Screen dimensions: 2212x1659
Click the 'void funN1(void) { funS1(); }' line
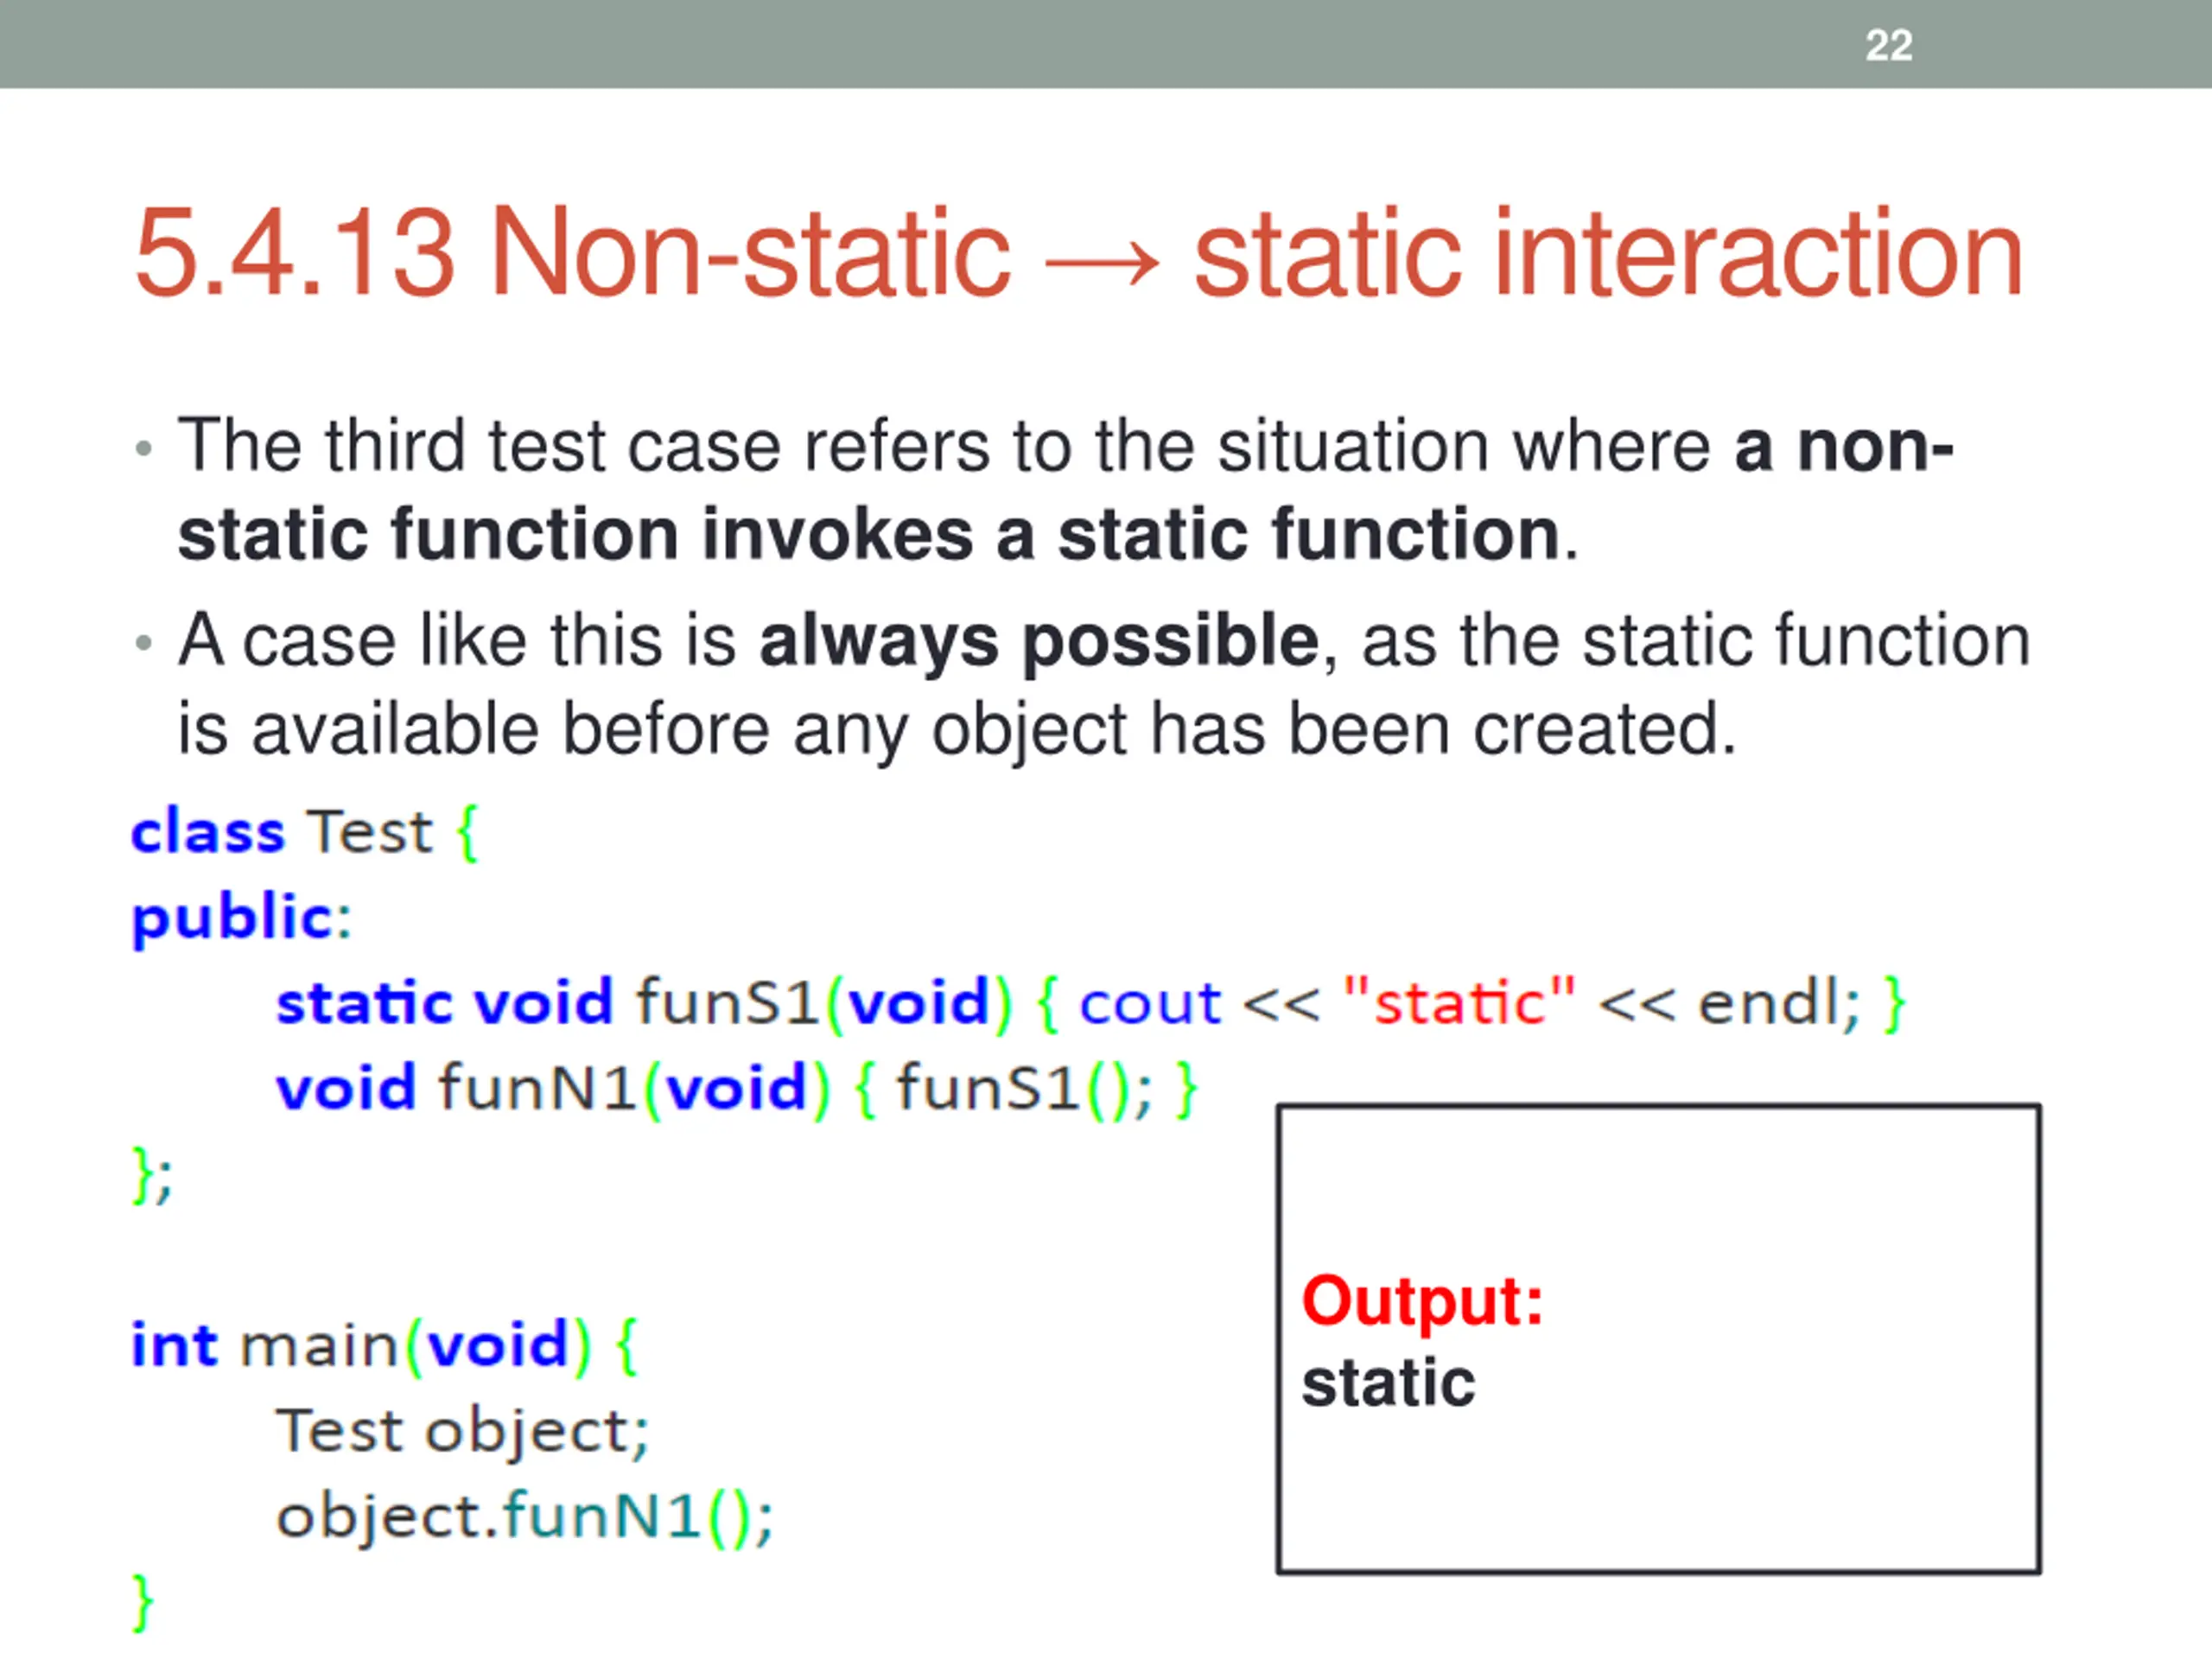tap(736, 1088)
